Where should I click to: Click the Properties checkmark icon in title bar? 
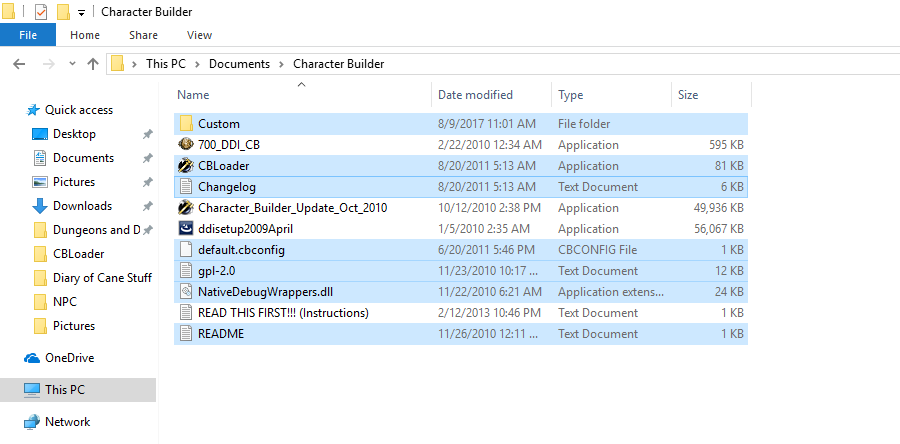(x=41, y=11)
